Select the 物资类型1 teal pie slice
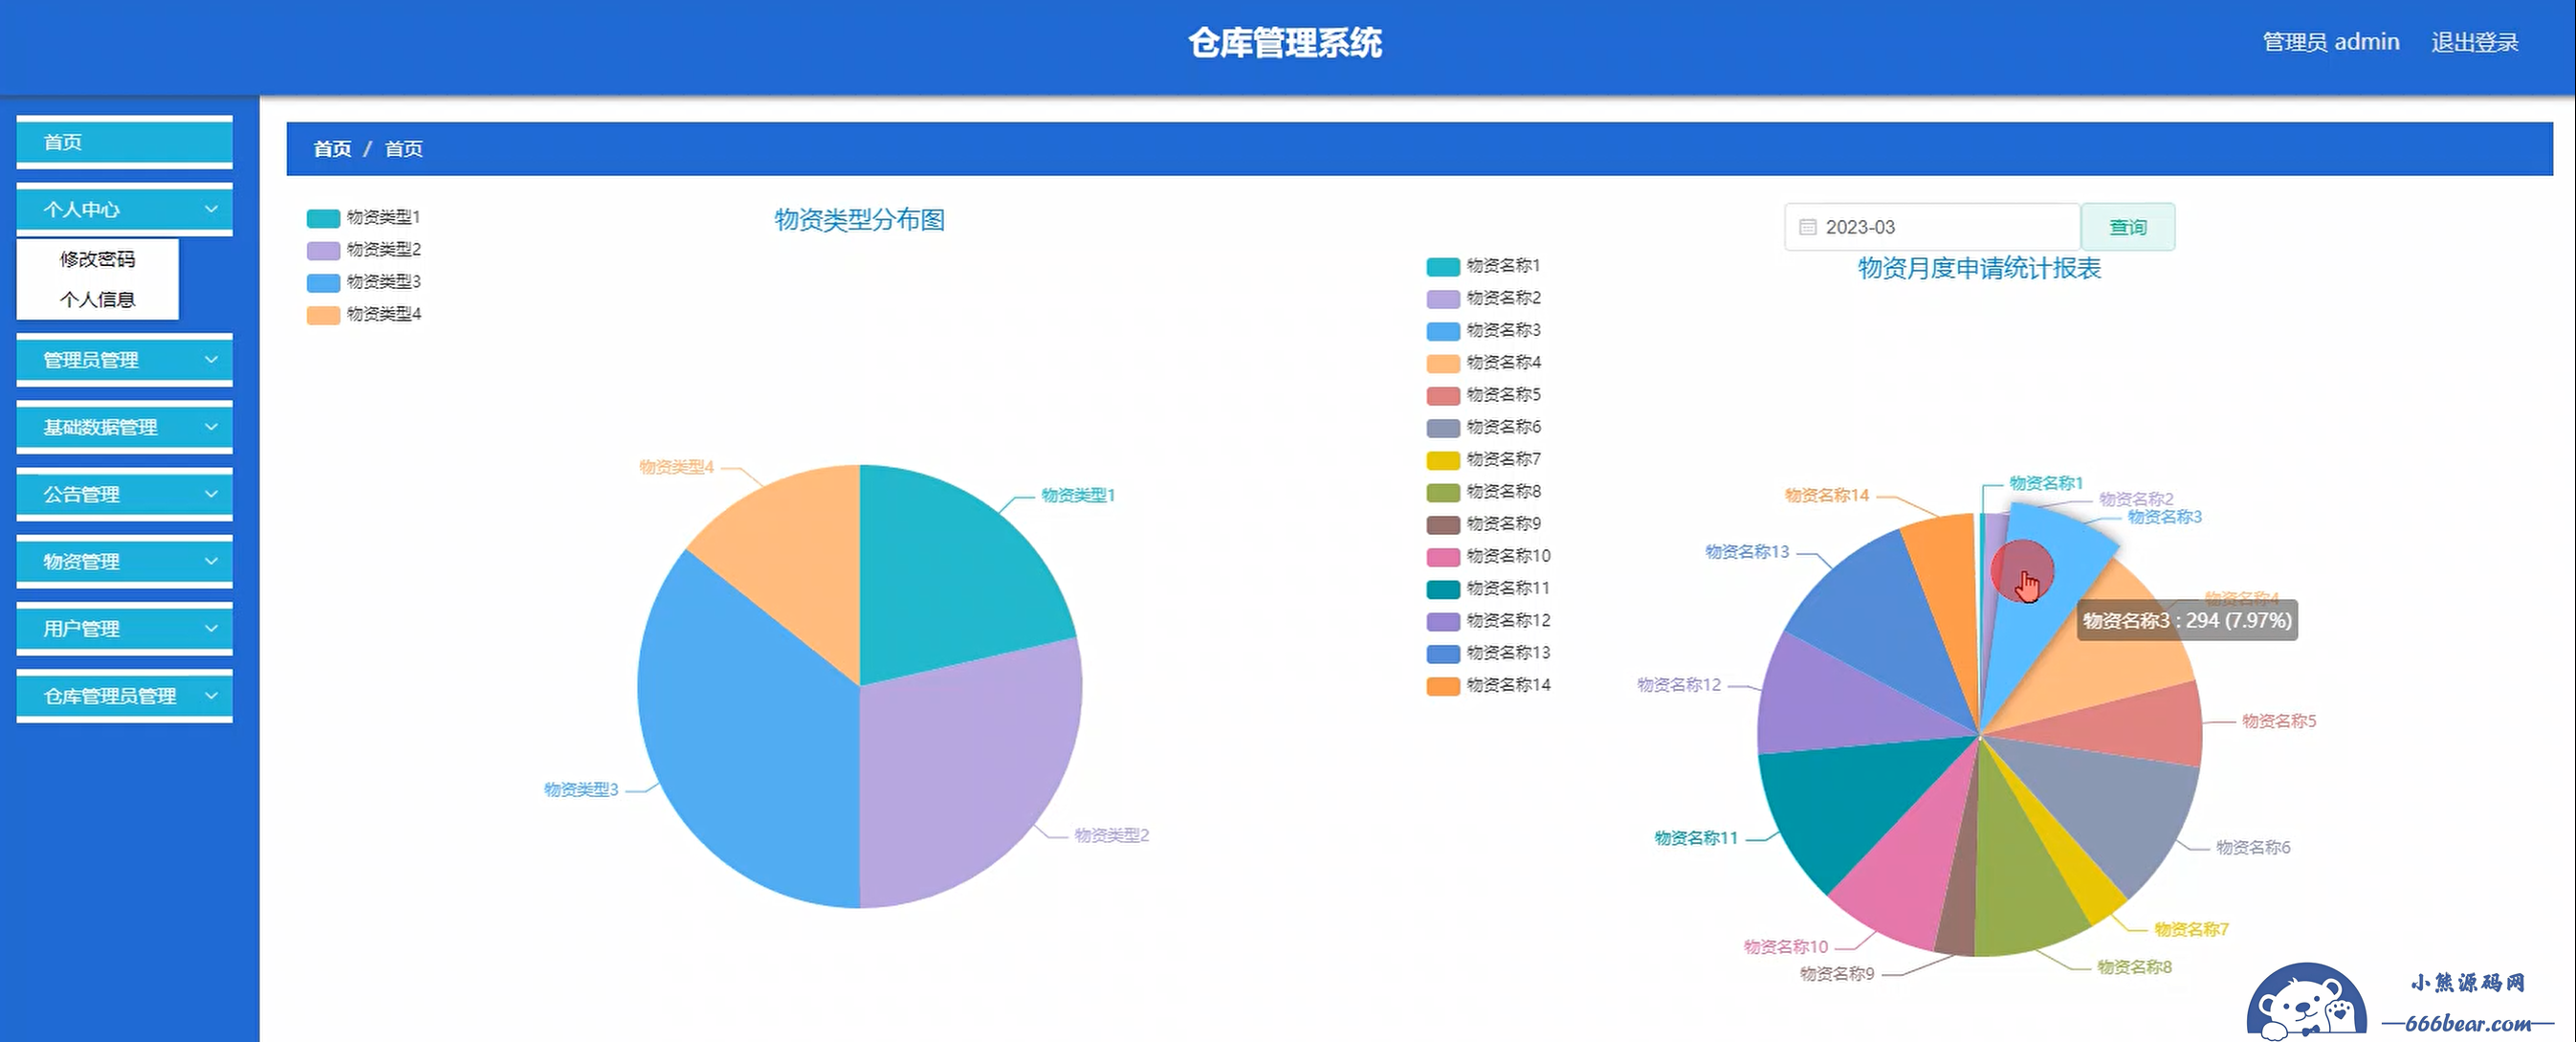 (945, 575)
